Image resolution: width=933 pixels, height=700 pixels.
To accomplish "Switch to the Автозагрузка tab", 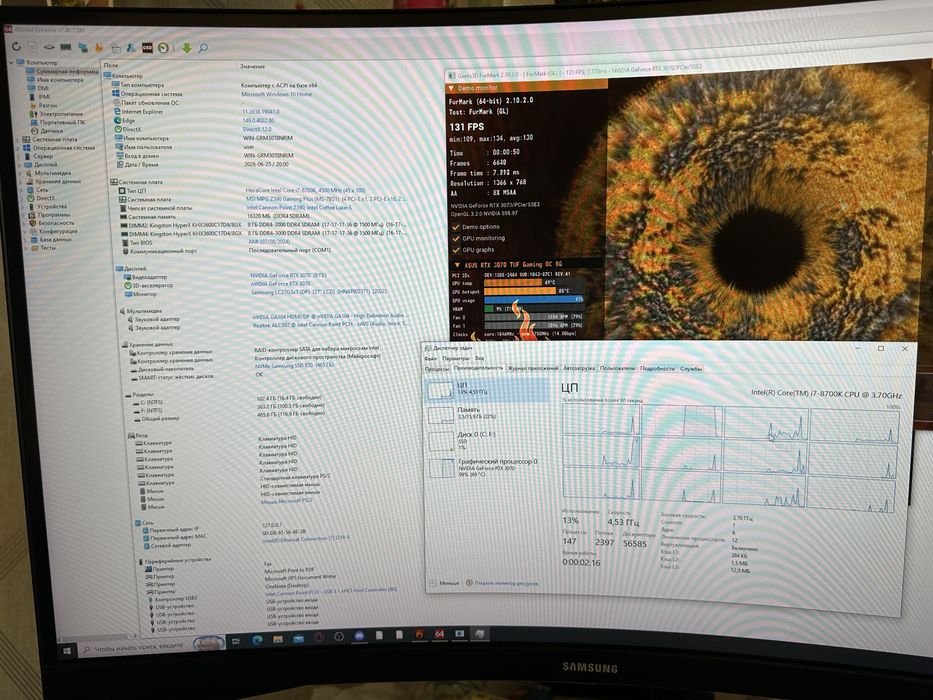I will [x=579, y=368].
